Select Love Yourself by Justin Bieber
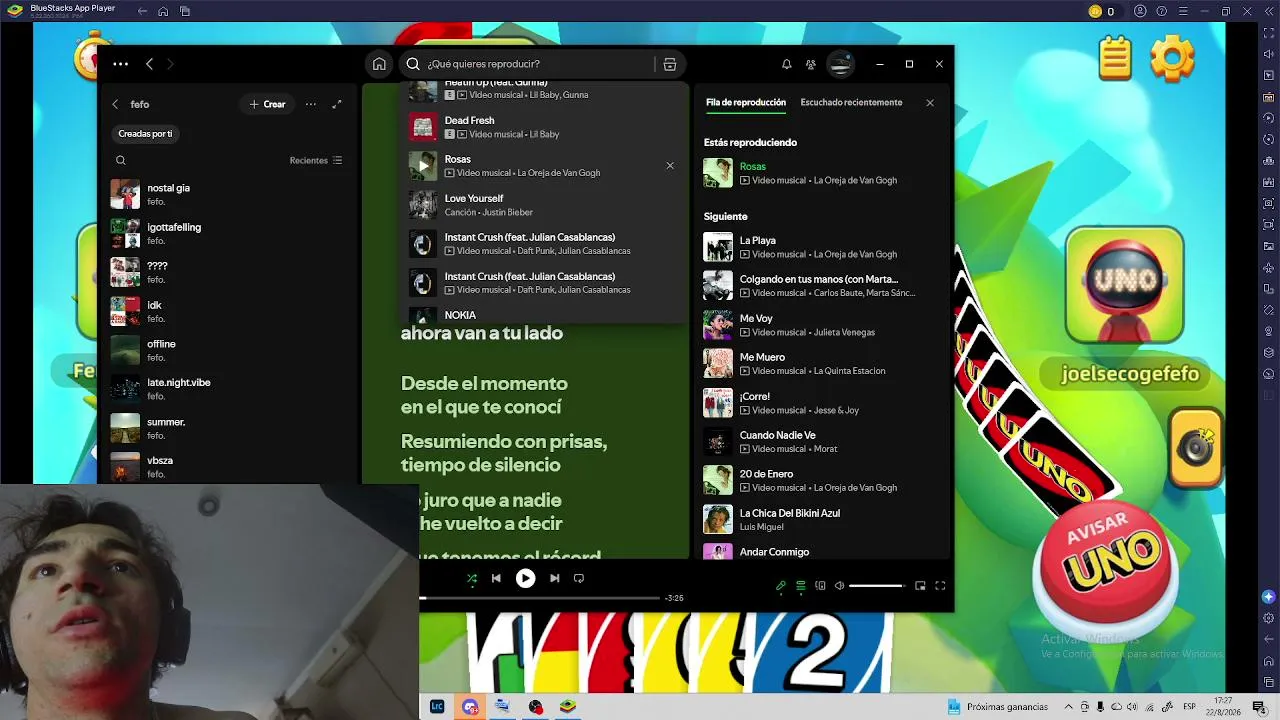The width and height of the screenshot is (1280, 720). (543, 205)
